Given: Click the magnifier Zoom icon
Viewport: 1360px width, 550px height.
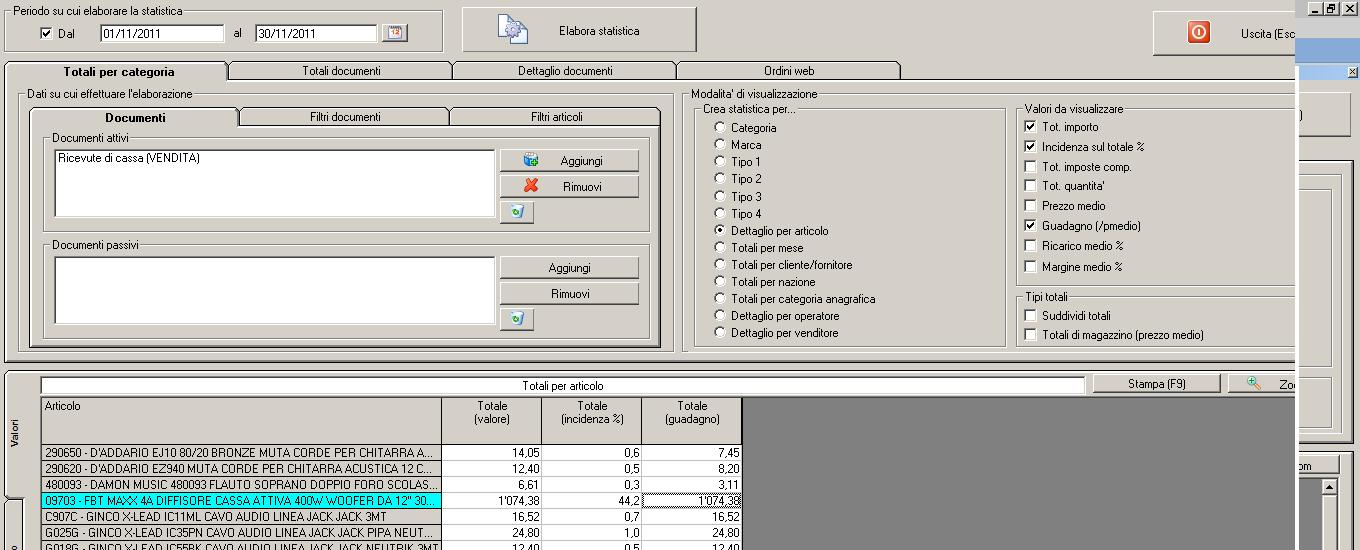Looking at the screenshot, I should coord(1254,384).
